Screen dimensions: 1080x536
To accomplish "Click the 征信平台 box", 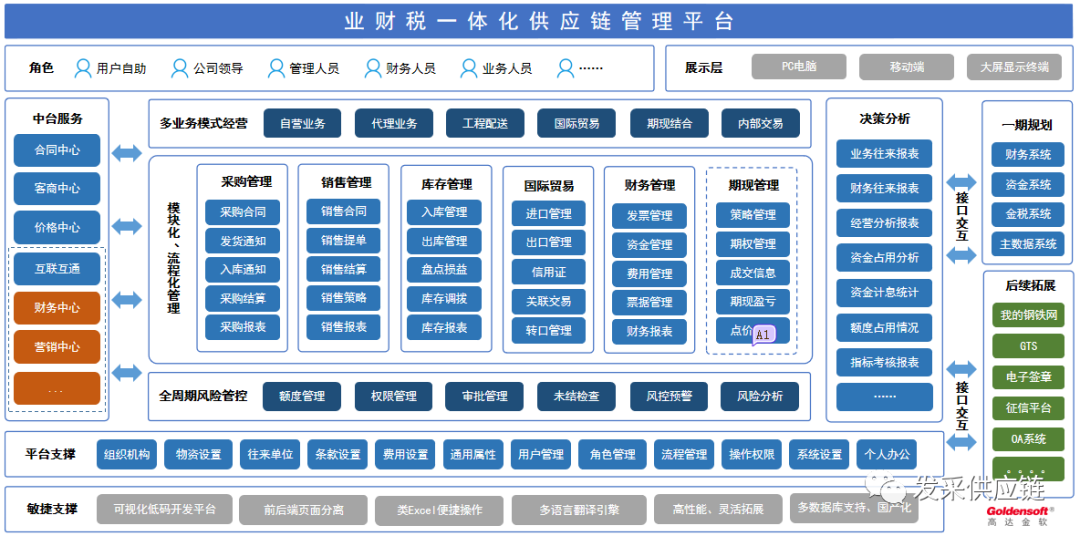I will coord(1028,408).
